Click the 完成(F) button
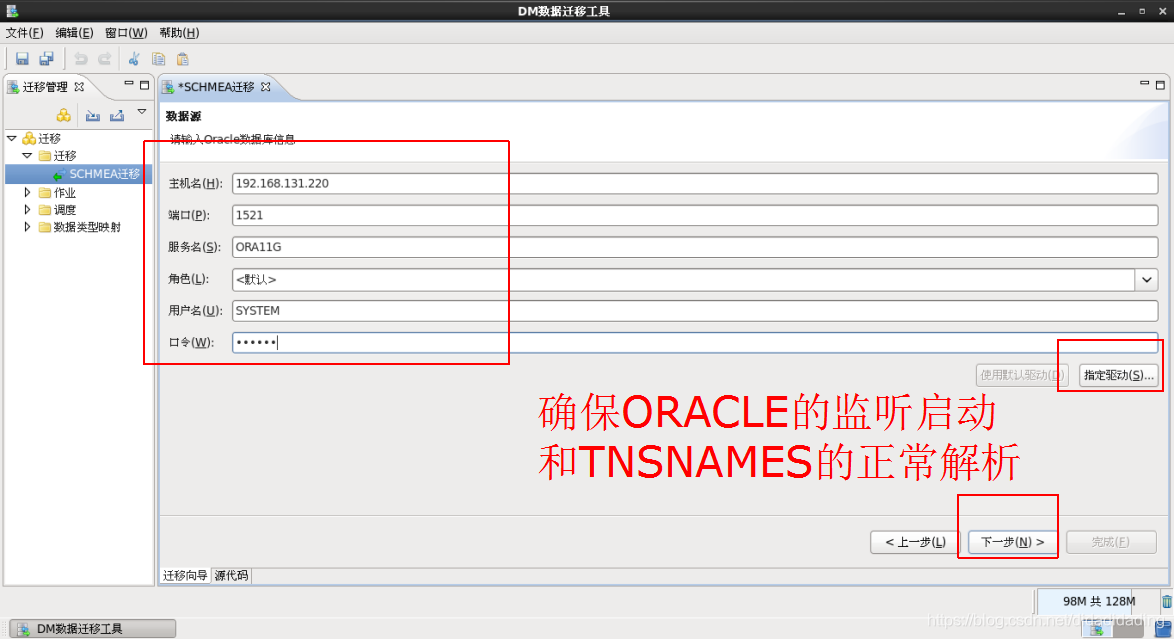The image size is (1174, 639). [1110, 542]
